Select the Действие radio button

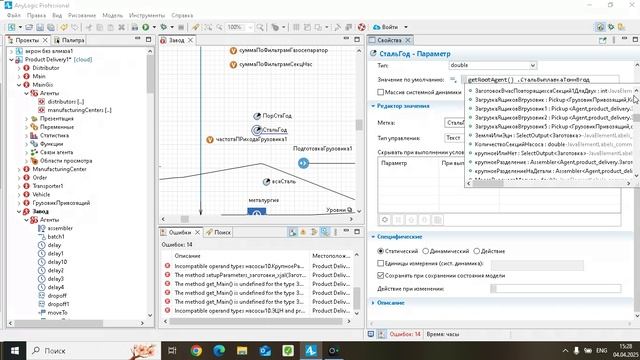coord(477,251)
